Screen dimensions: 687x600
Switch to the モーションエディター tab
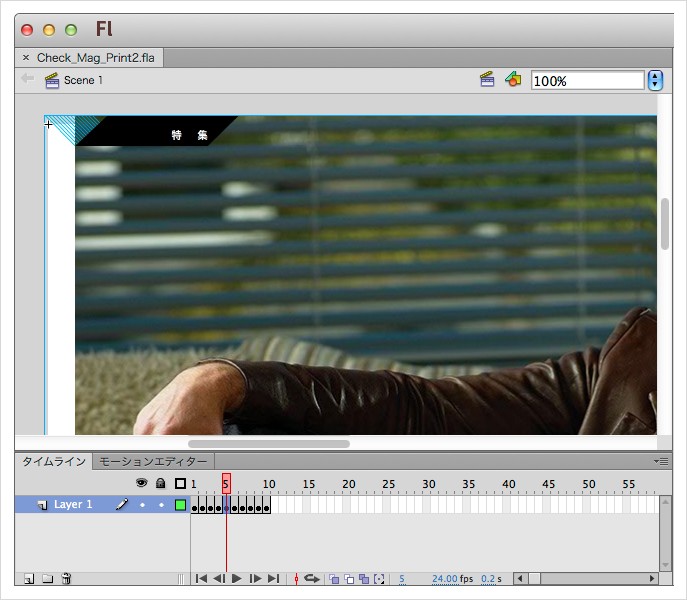pos(153,462)
